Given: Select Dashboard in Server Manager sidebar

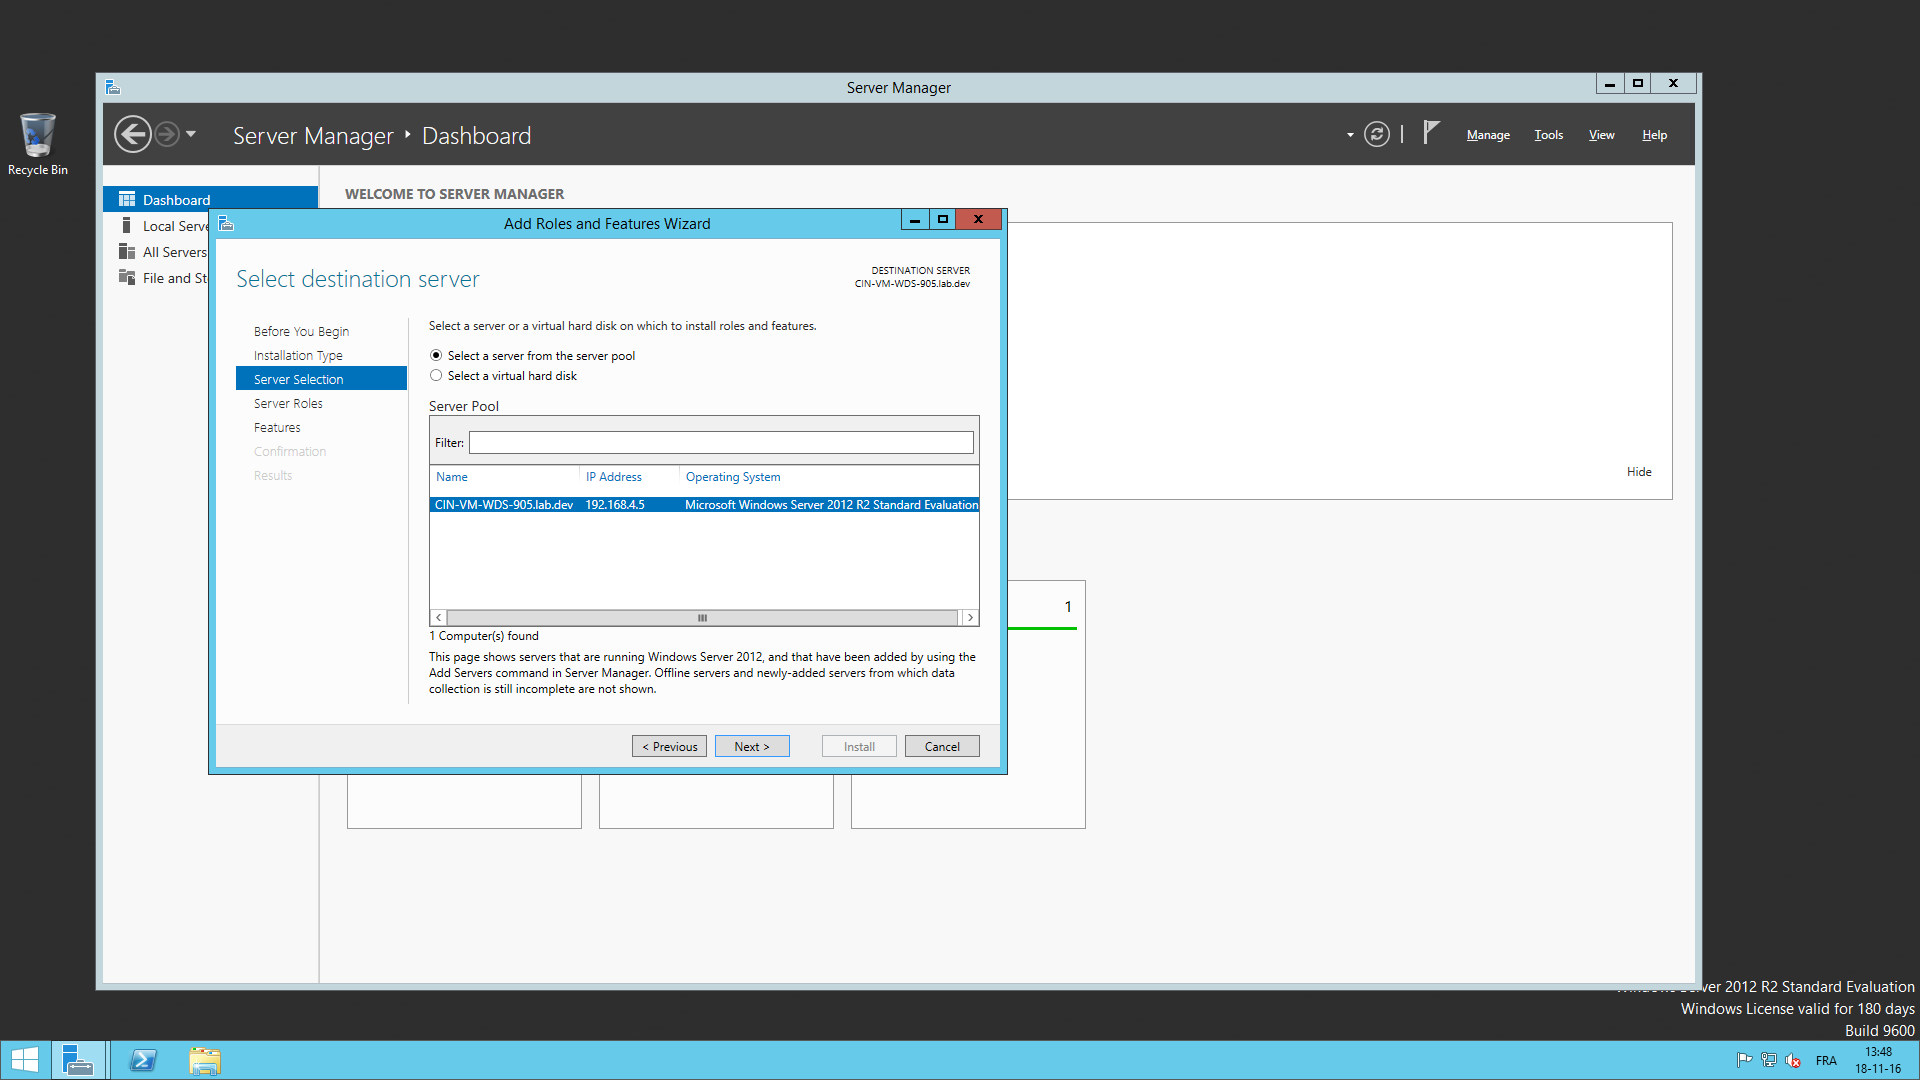Looking at the screenshot, I should click(x=211, y=199).
